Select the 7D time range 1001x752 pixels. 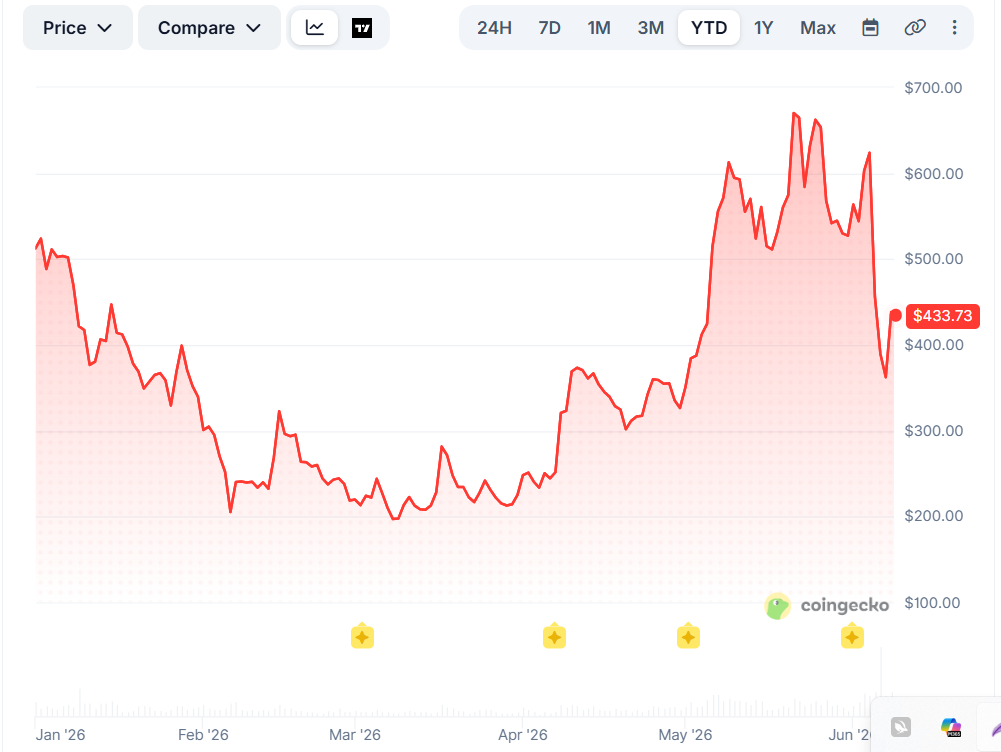[x=549, y=27]
